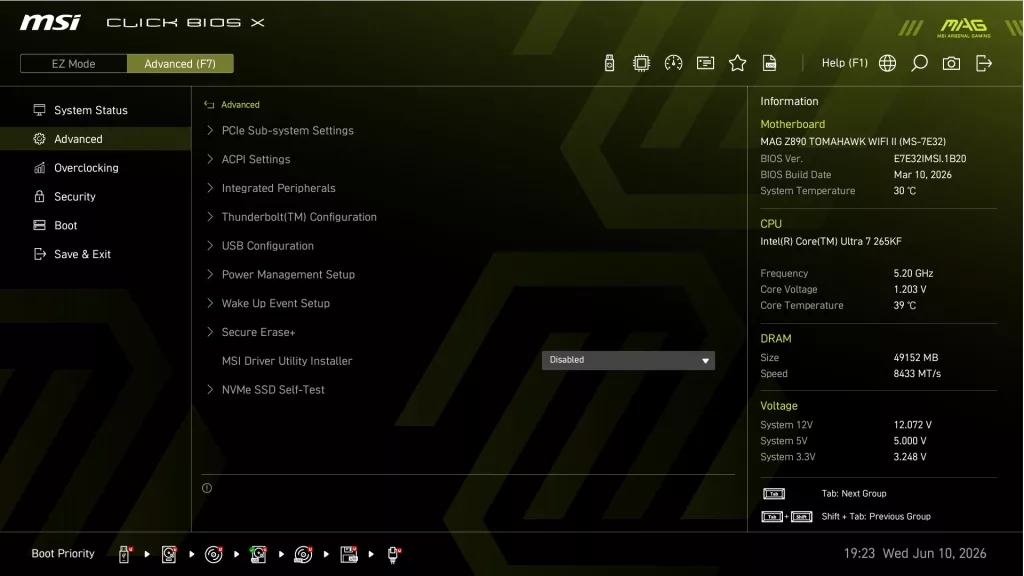
Task: Click back arrow next to Advanced breadcrumb
Action: coord(209,104)
